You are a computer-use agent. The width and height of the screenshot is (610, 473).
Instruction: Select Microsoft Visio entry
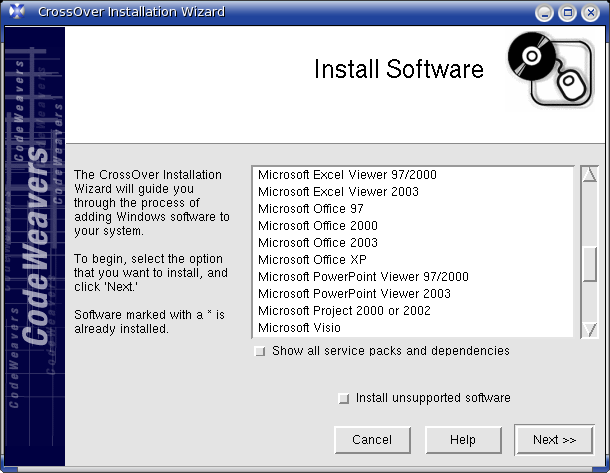(413, 328)
